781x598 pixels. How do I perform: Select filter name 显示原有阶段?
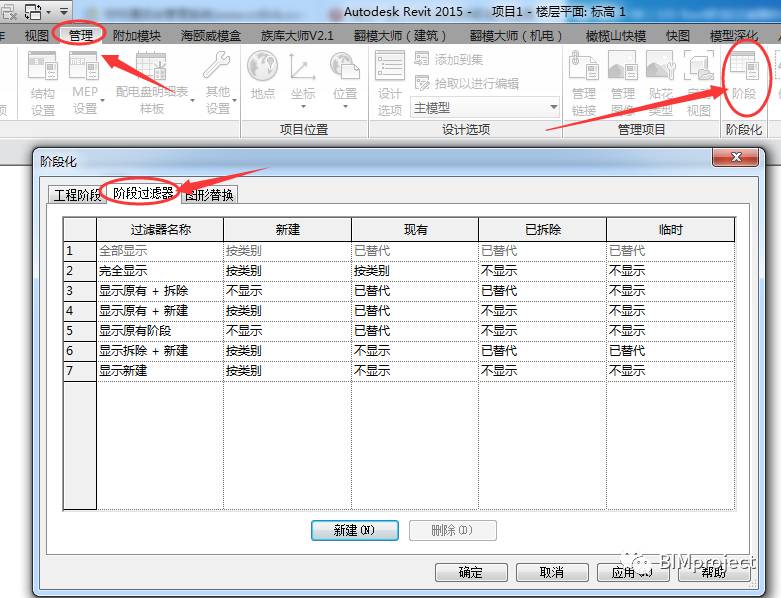(x=160, y=331)
